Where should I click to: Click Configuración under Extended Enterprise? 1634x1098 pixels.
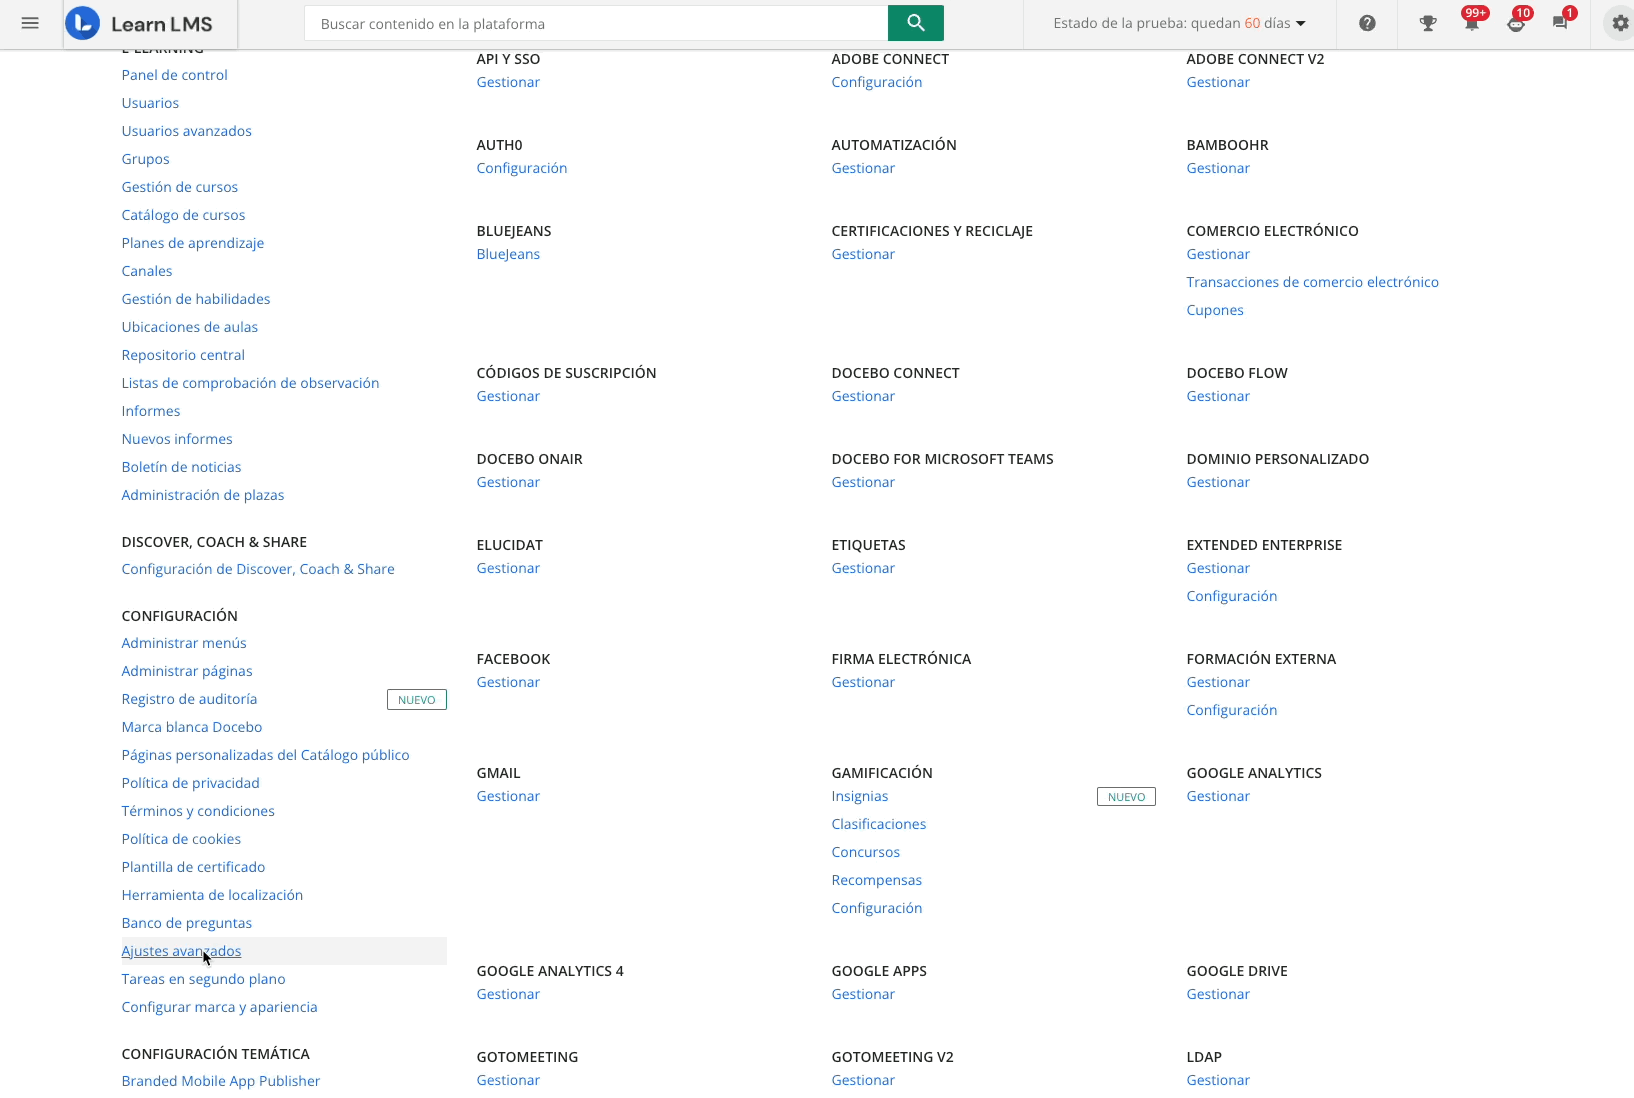point(1232,596)
